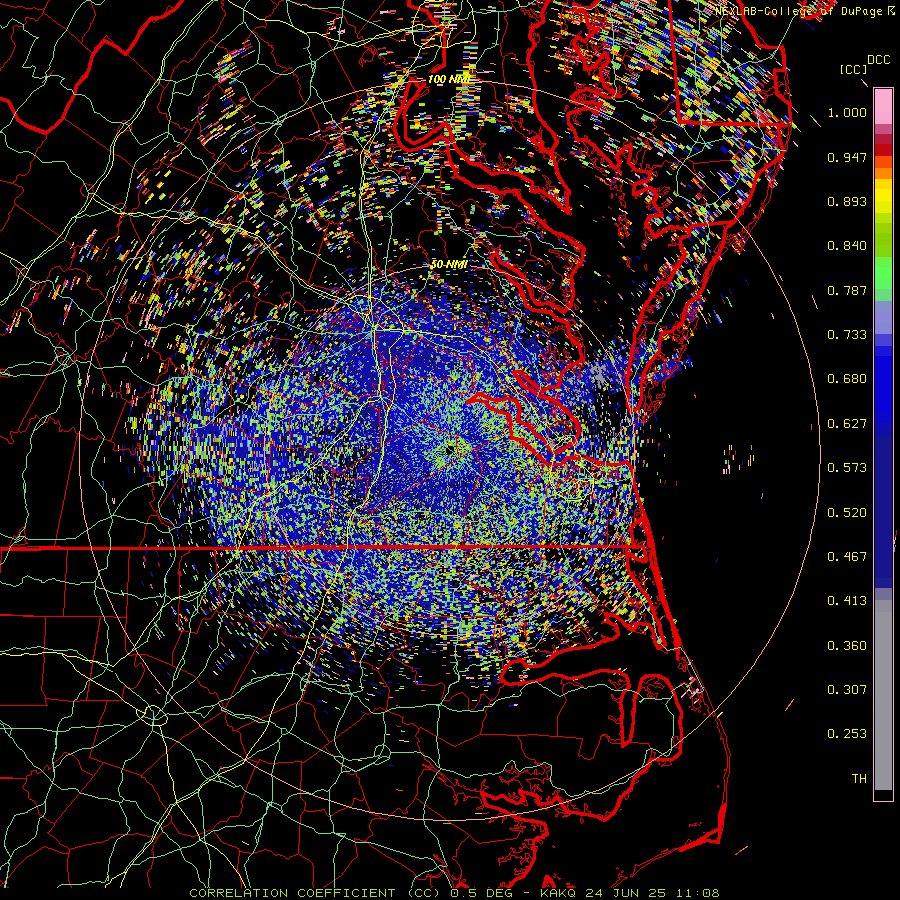
Task: Click the 0.787 scale label
Action: tap(847, 290)
